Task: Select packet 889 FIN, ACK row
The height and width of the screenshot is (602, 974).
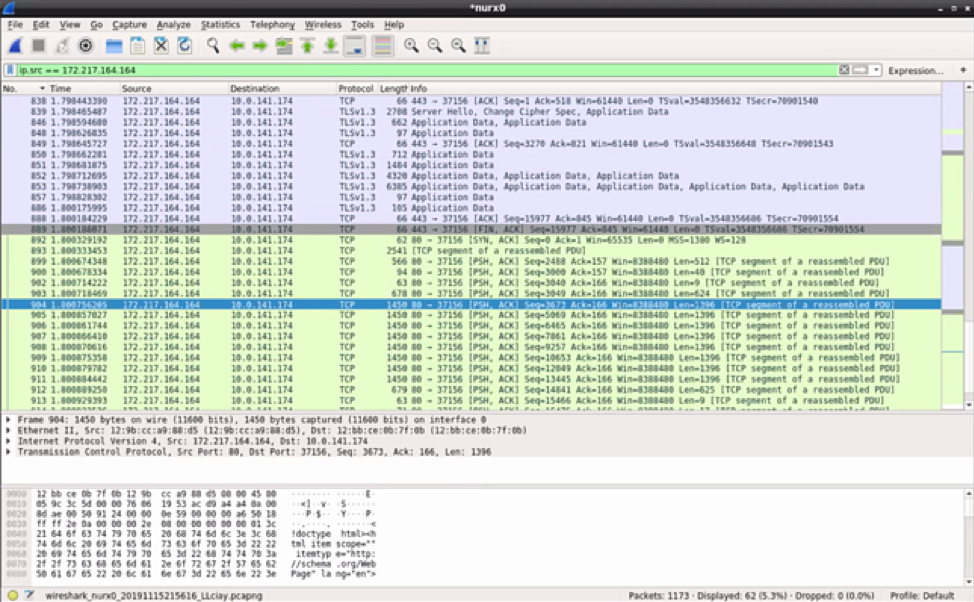Action: (471, 229)
